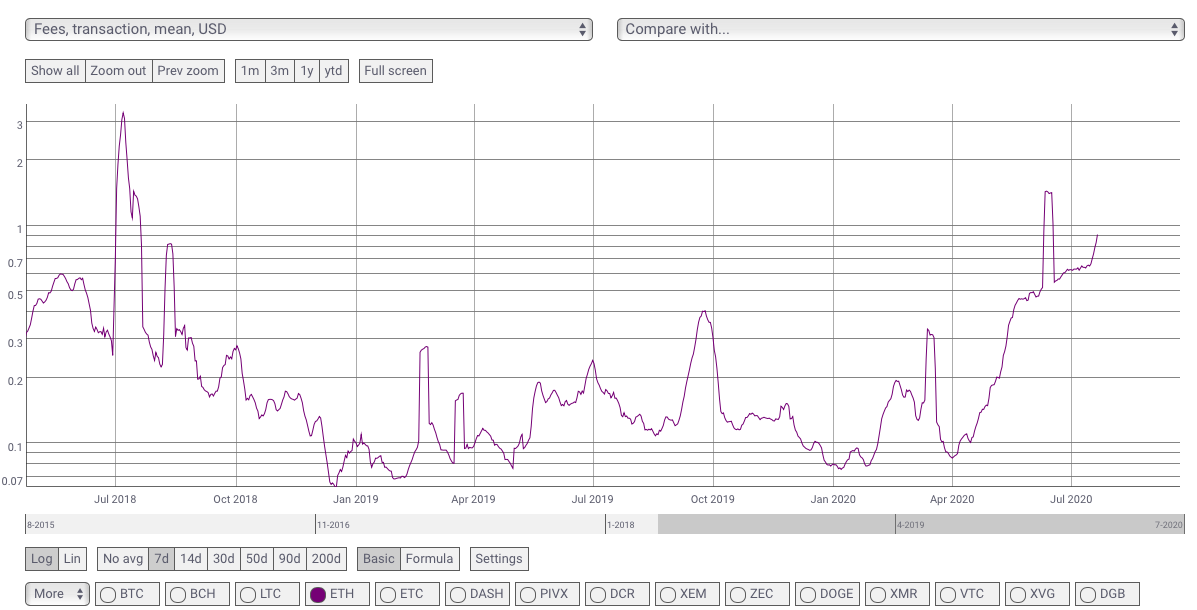
Task: Open chart in Full screen
Action: coord(395,71)
